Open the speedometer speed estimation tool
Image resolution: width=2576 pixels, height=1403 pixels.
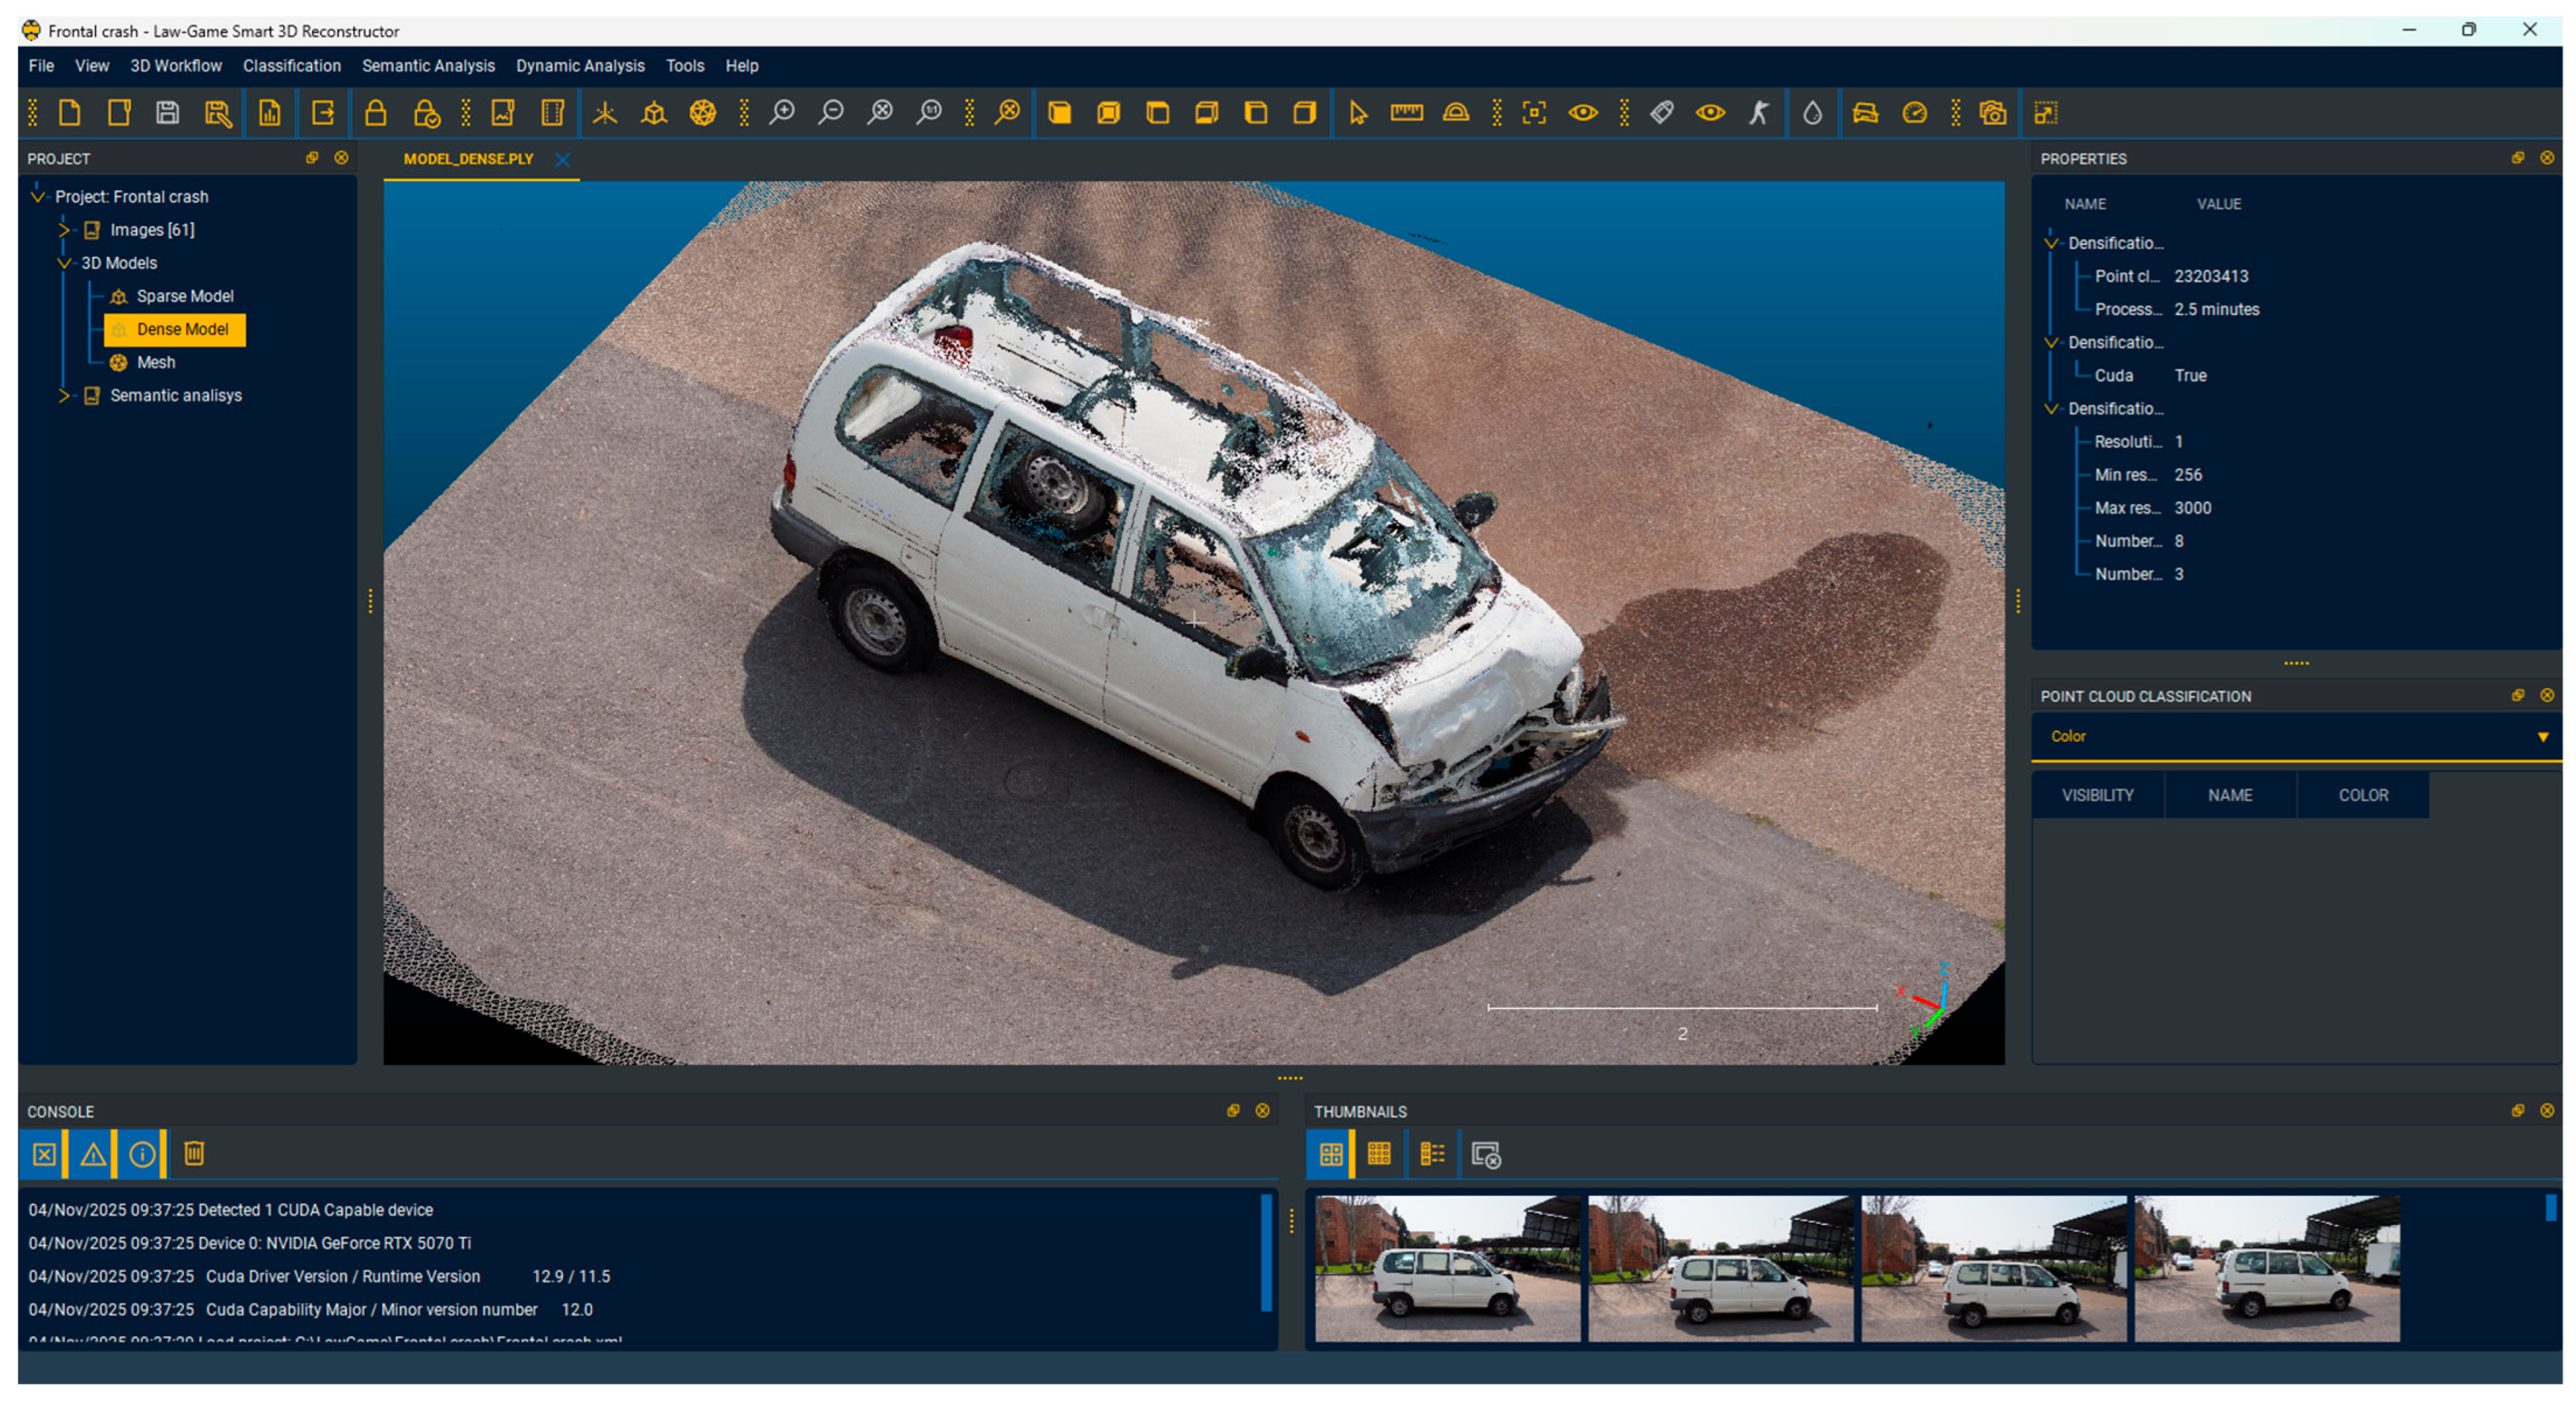[1914, 113]
